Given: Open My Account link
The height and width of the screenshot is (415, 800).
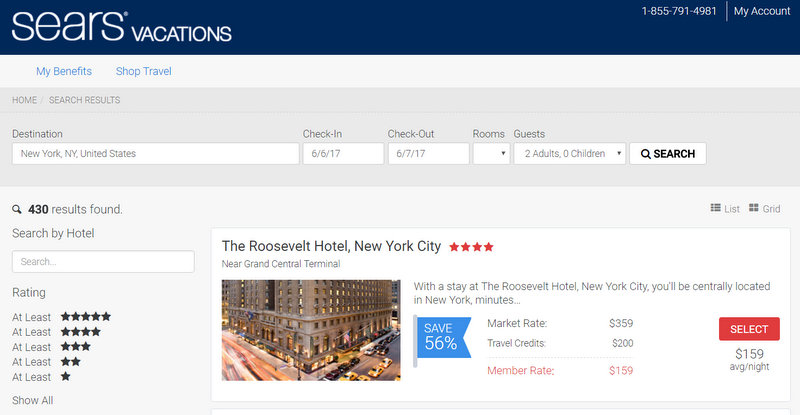Looking at the screenshot, I should 762,11.
